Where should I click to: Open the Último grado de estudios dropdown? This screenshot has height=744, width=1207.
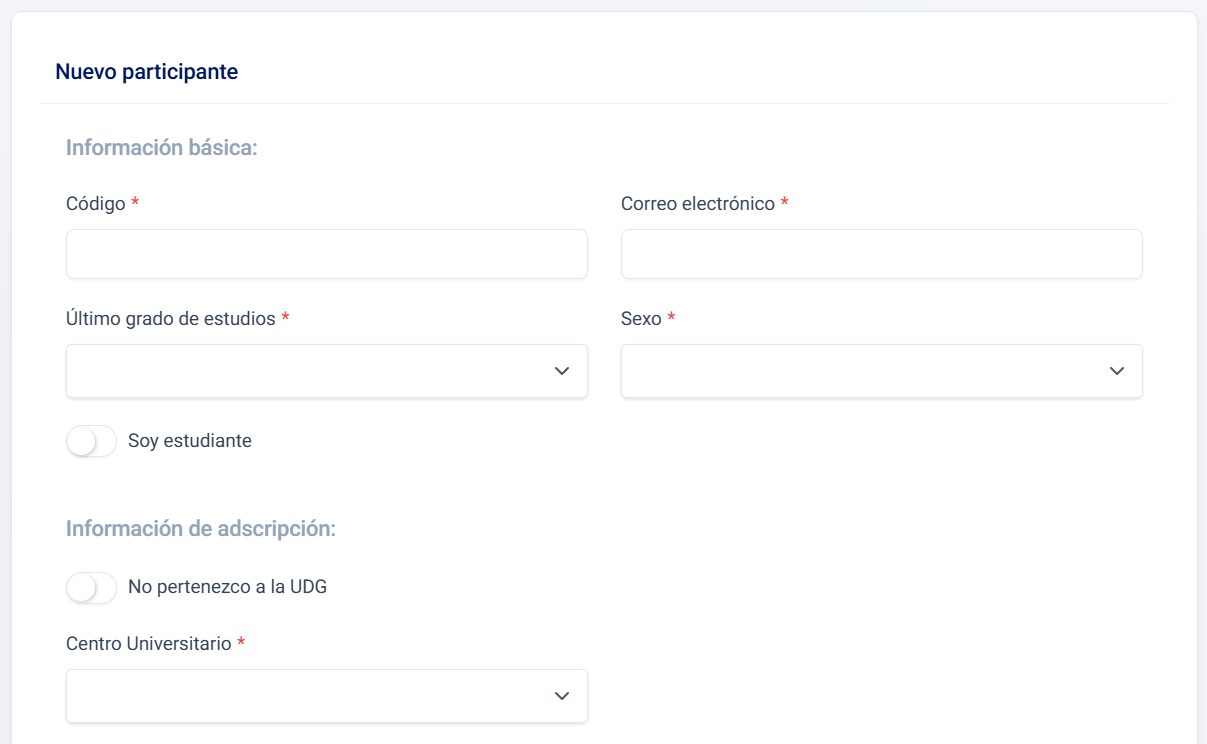tap(310, 371)
